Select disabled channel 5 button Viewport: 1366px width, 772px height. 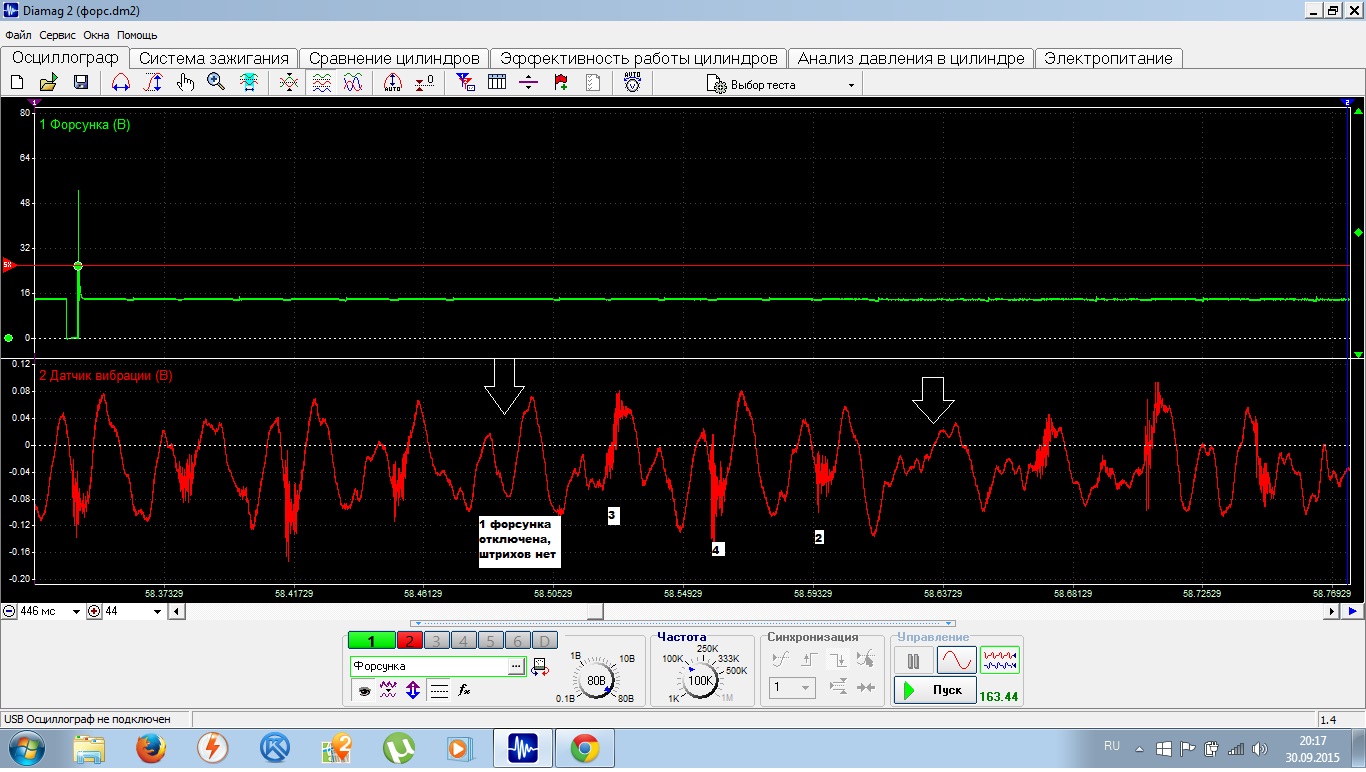(x=490, y=641)
